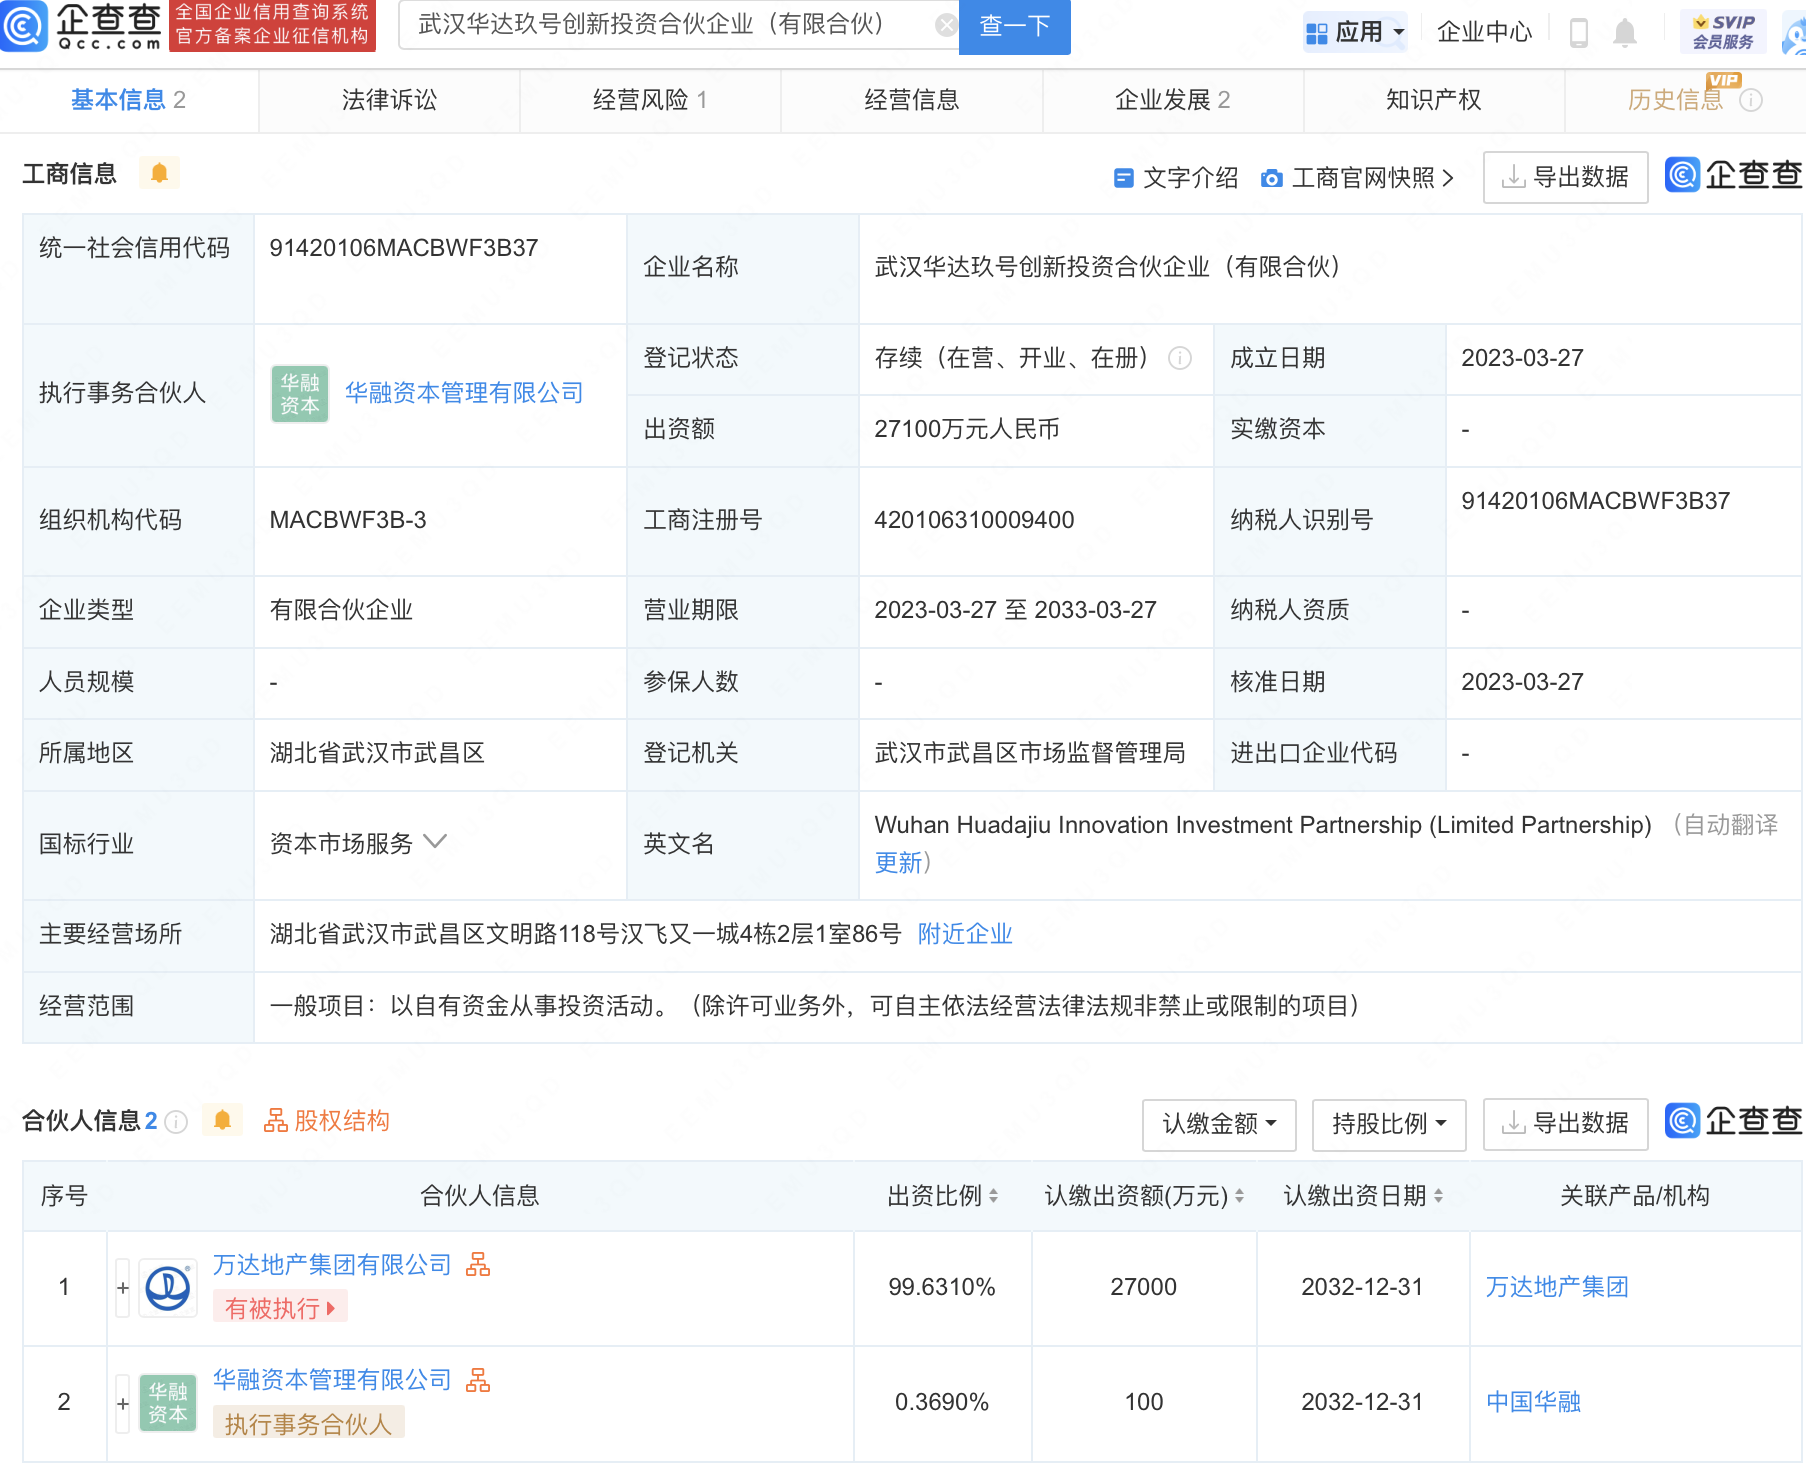Click 有被执行 red tag

click(x=280, y=1308)
